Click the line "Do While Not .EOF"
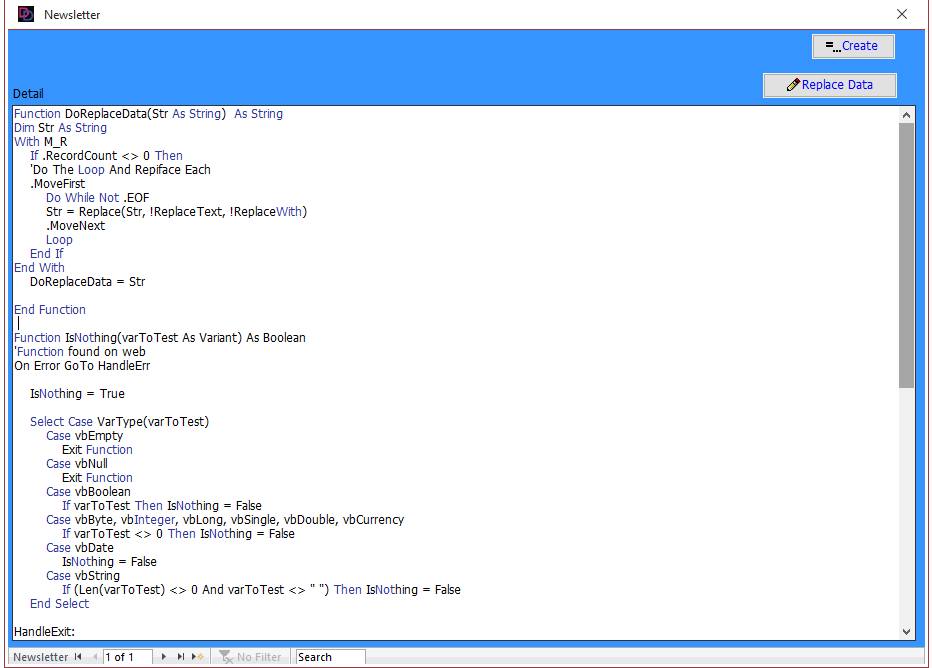This screenshot has height=668, width=932. coord(97,197)
